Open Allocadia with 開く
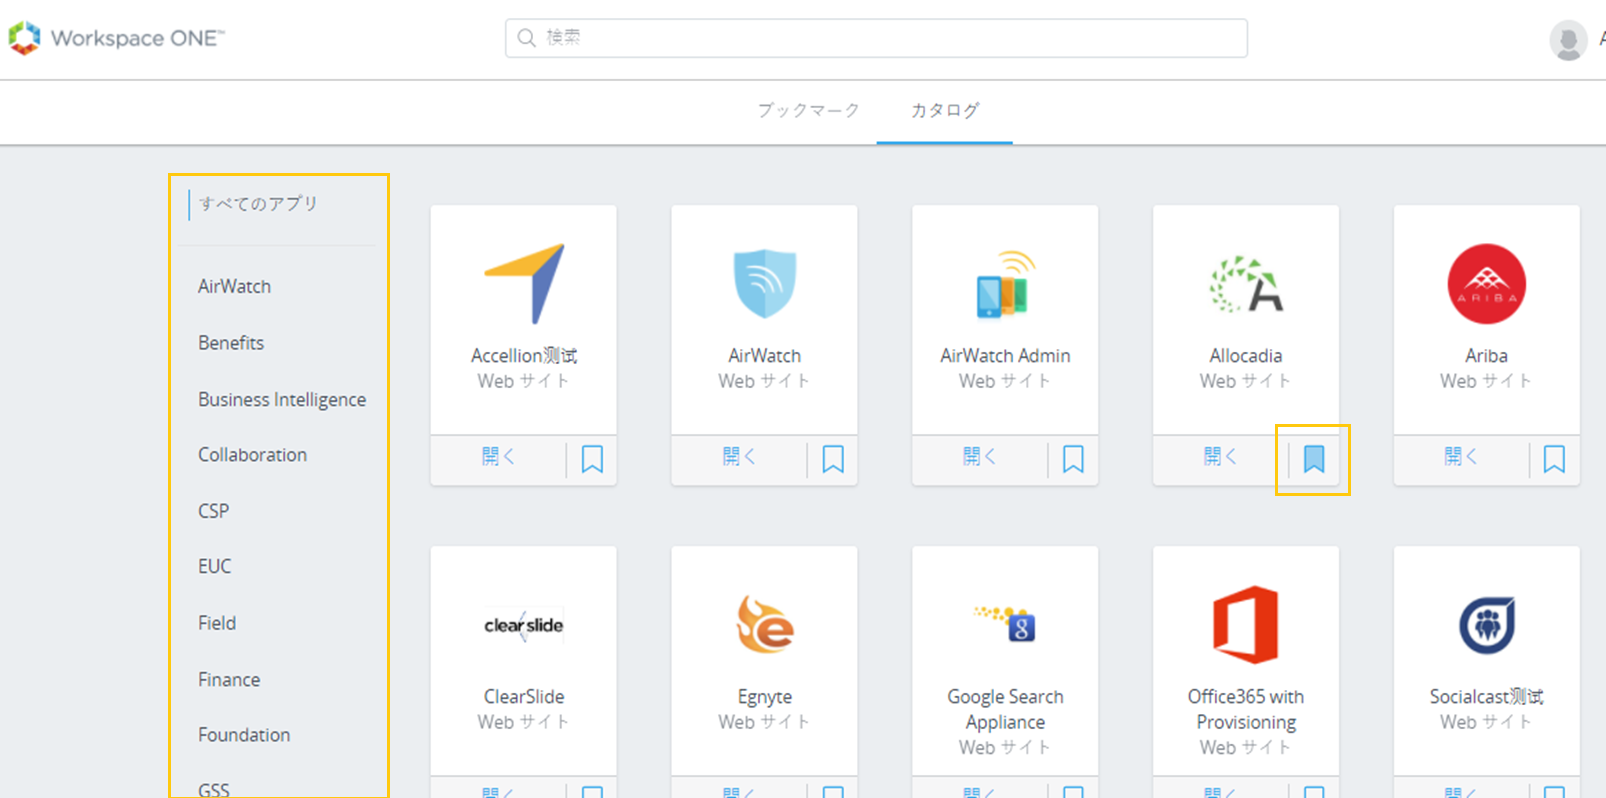1606x798 pixels. pyautogui.click(x=1220, y=457)
